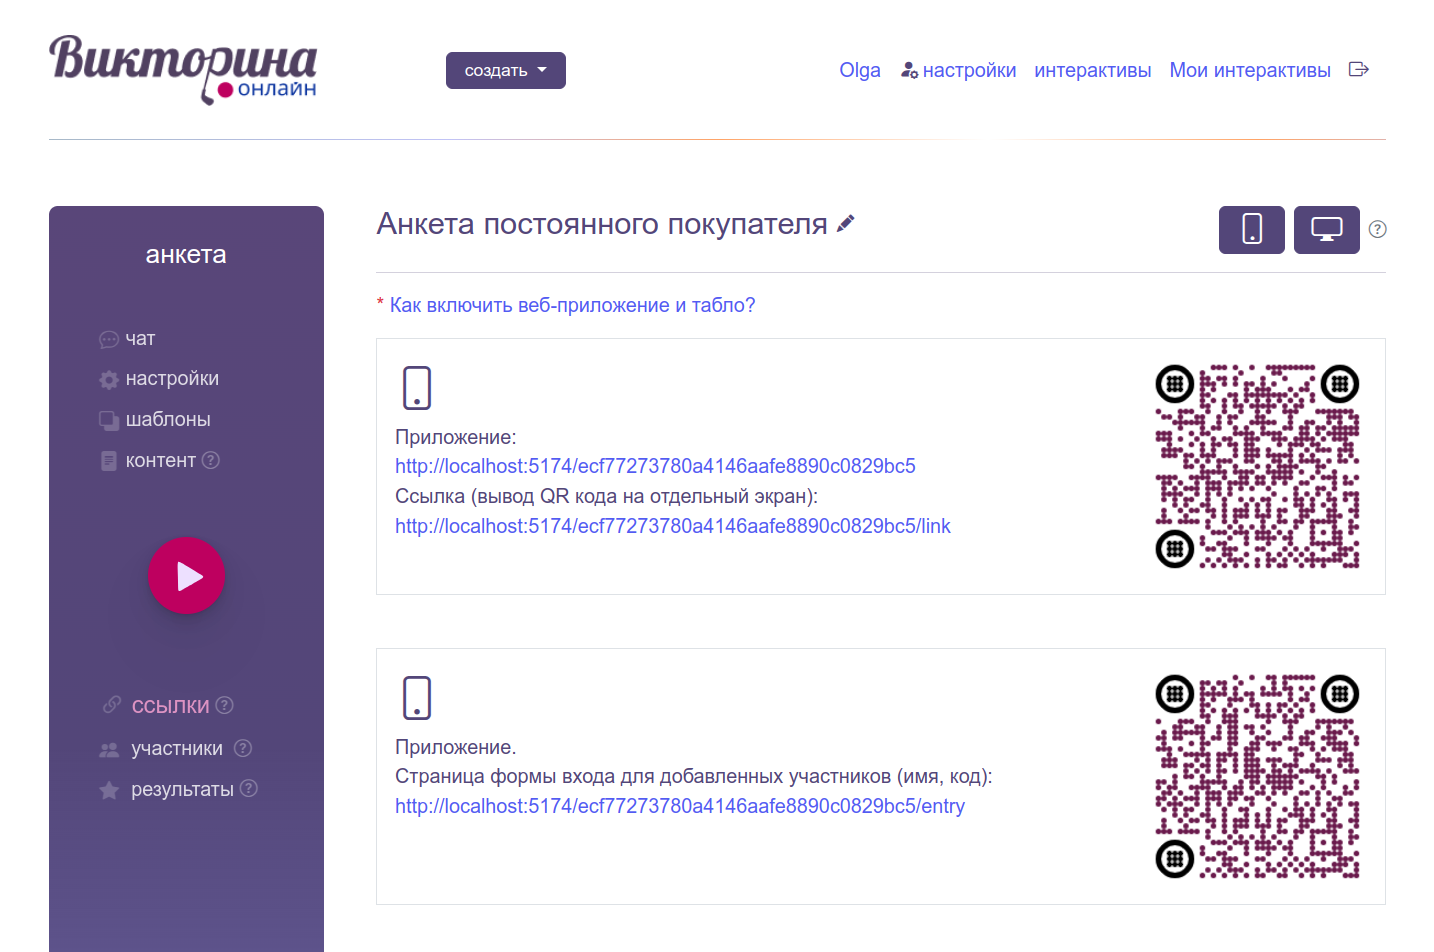Open Olga profile link
Viewport: 1434px width, 952px height.
click(860, 70)
